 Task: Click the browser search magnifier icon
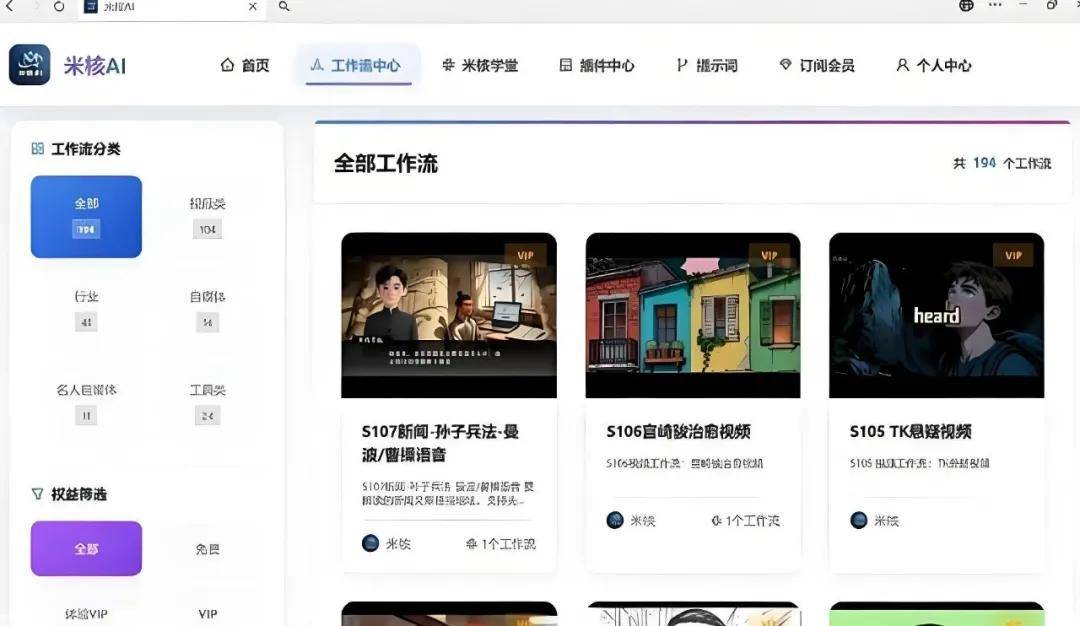pyautogui.click(x=284, y=6)
